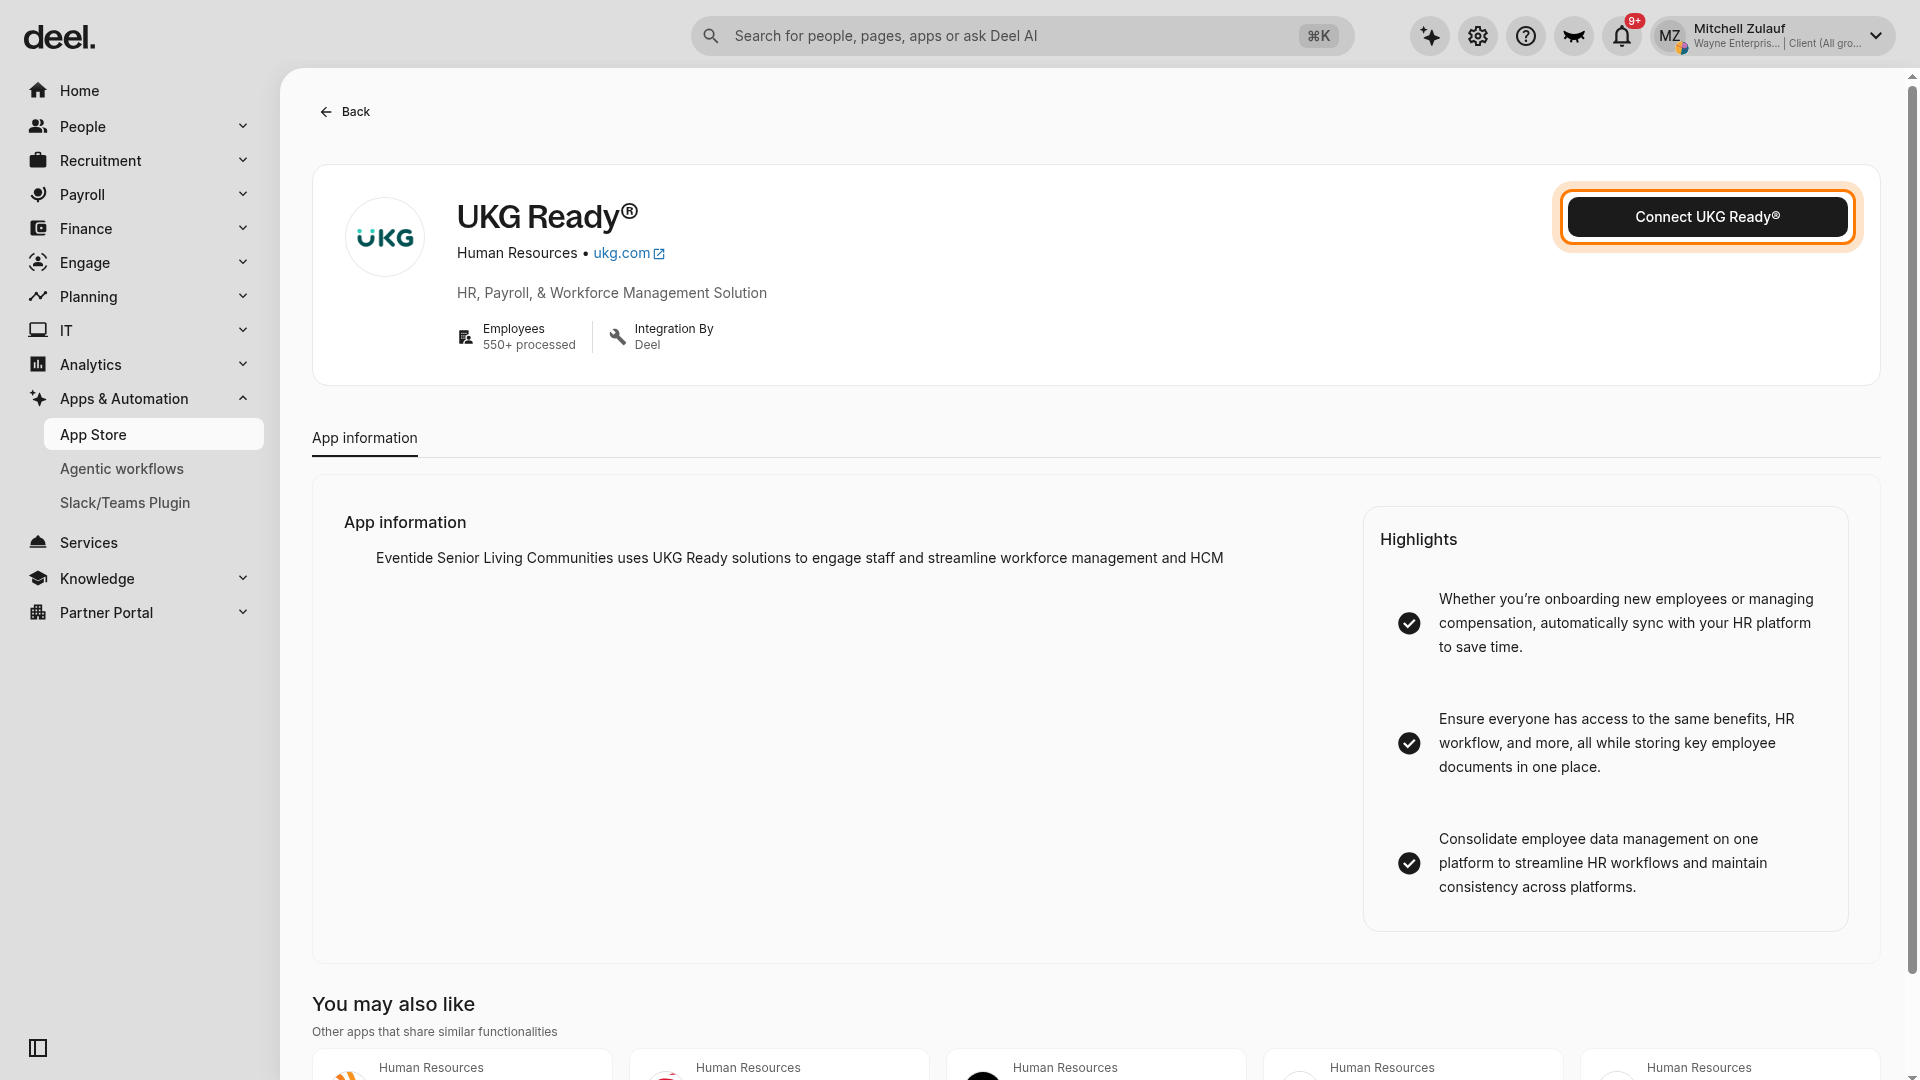Click the Analytics bar chart icon
The height and width of the screenshot is (1080, 1920).
point(38,365)
